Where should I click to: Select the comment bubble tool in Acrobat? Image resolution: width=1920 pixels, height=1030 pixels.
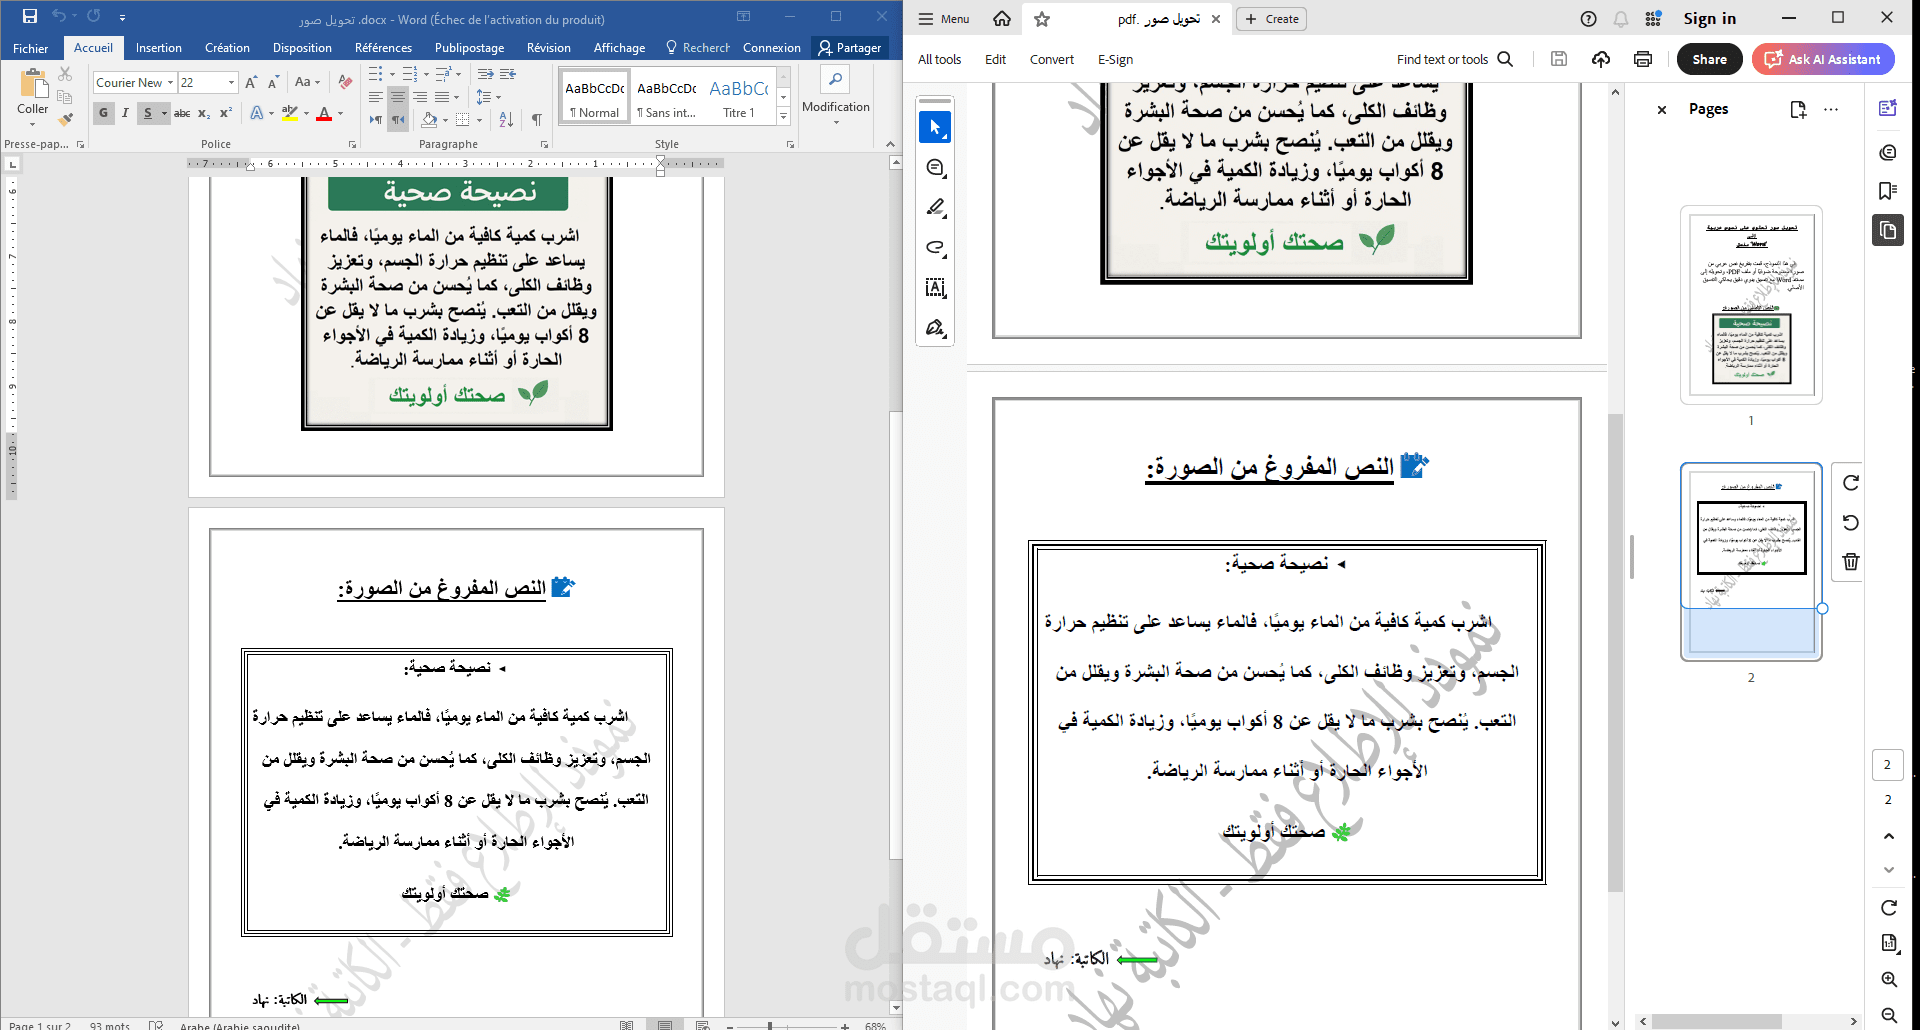pos(935,168)
